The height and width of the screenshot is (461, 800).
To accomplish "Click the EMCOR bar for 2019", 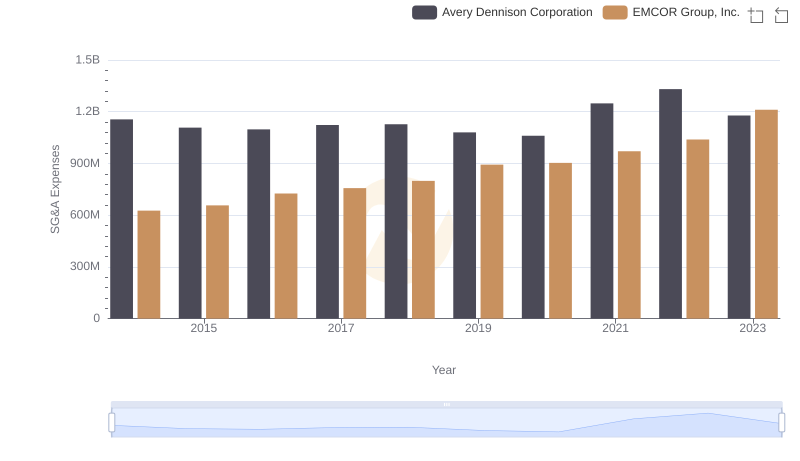I will pos(492,241).
